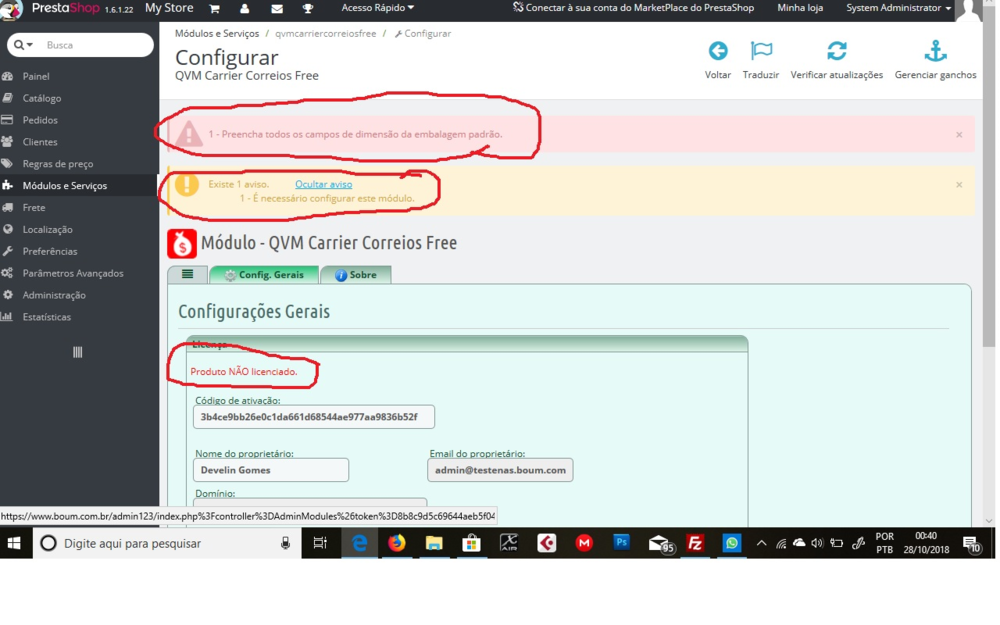Click the envelope messages icon in header
The image size is (1000, 625).
[275, 8]
